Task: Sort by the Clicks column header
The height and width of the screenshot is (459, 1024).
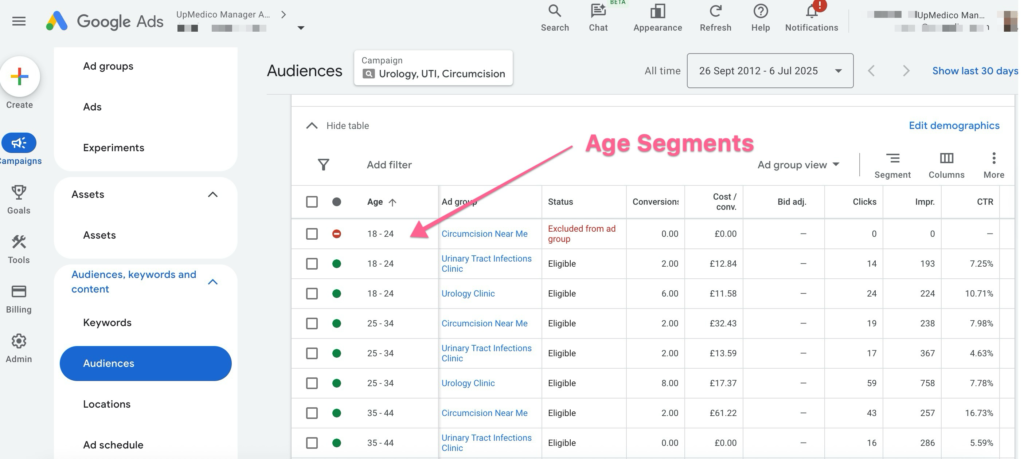Action: (x=864, y=202)
